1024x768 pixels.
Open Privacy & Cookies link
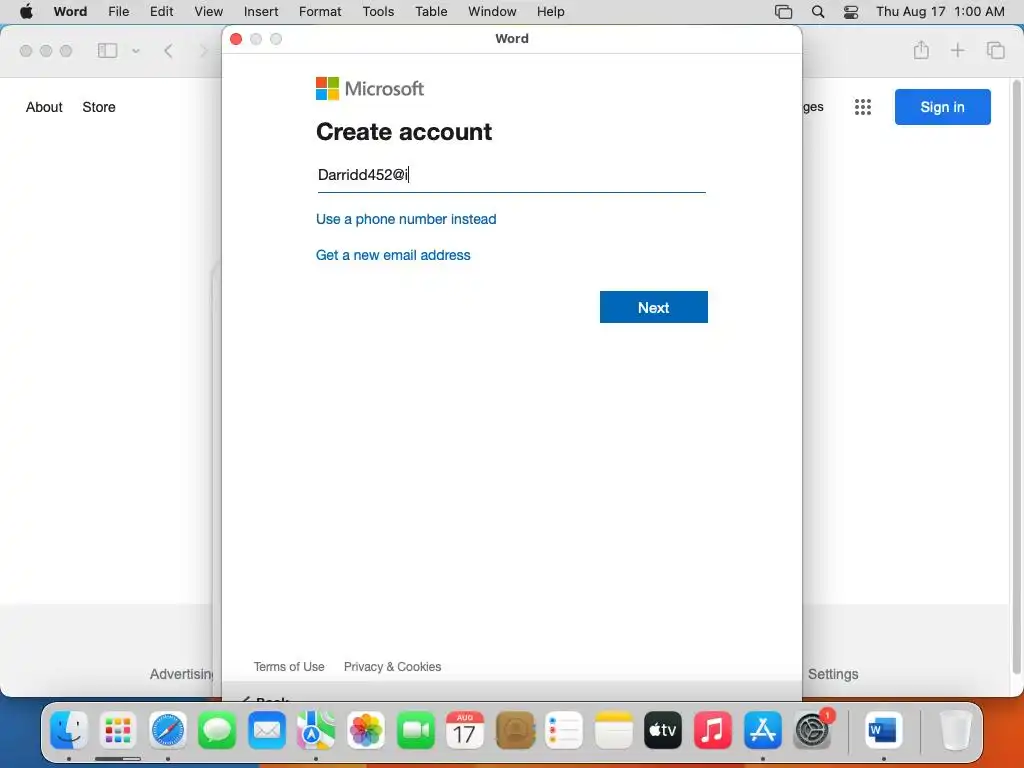point(392,667)
